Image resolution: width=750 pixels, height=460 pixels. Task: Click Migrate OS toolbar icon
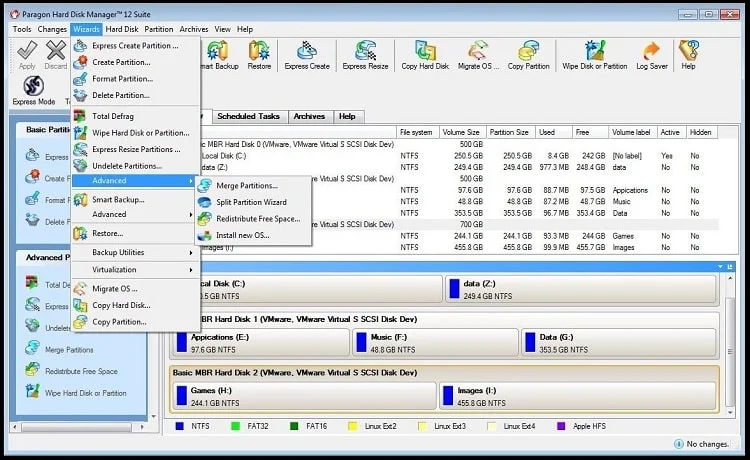tap(478, 51)
